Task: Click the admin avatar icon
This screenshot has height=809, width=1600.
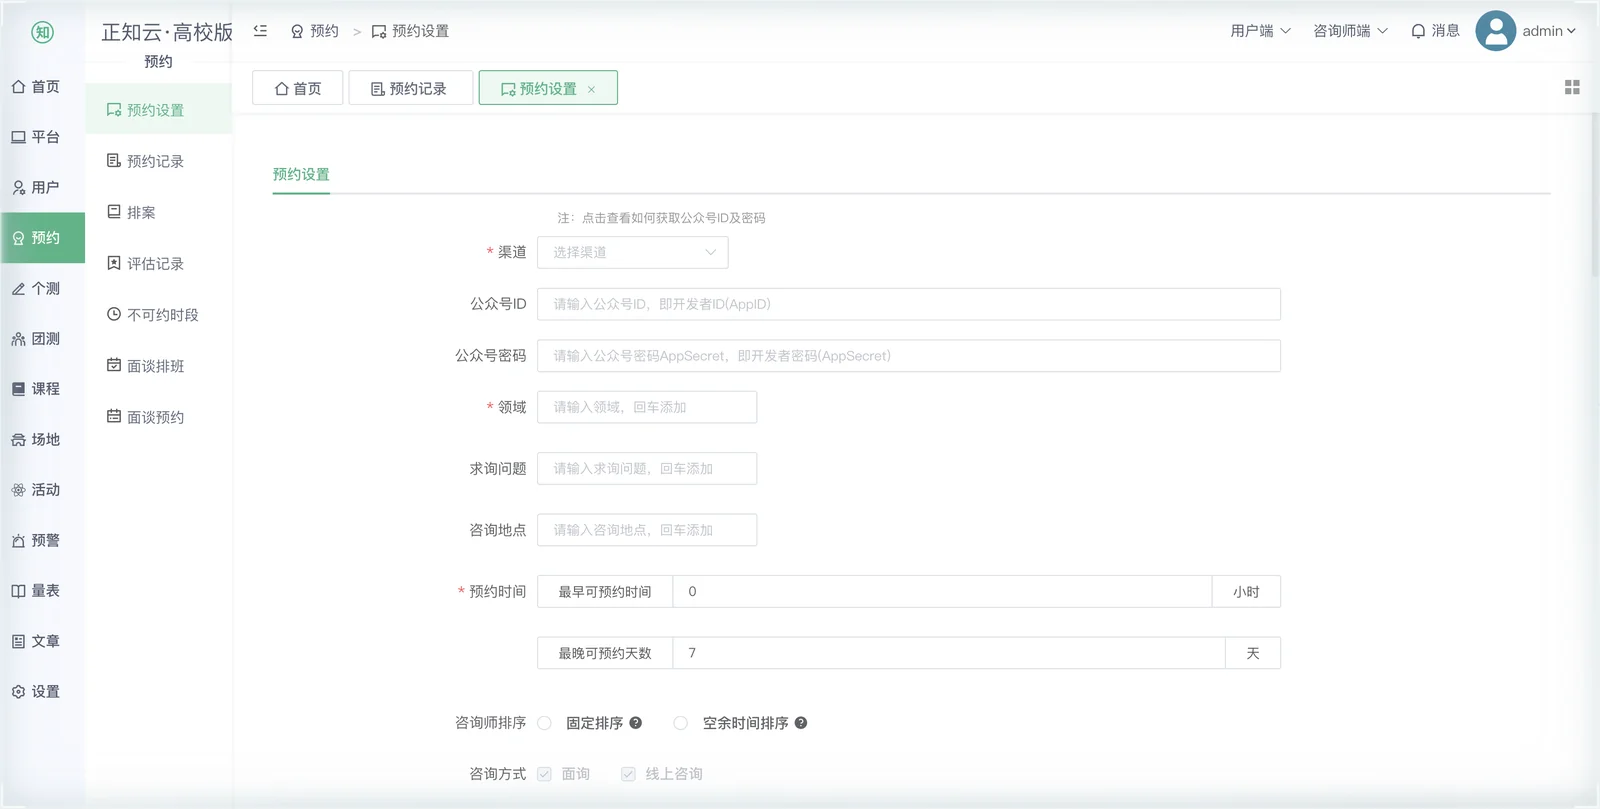Action: click(x=1495, y=31)
